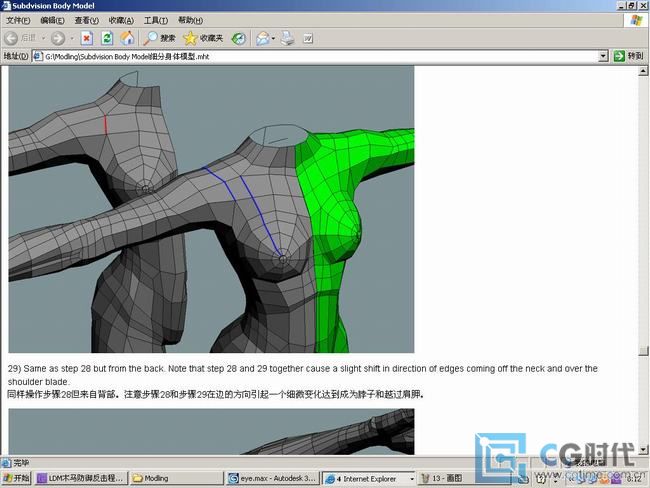Image resolution: width=650 pixels, height=488 pixels.
Task: Click the Back arrow button
Action: coord(11,38)
